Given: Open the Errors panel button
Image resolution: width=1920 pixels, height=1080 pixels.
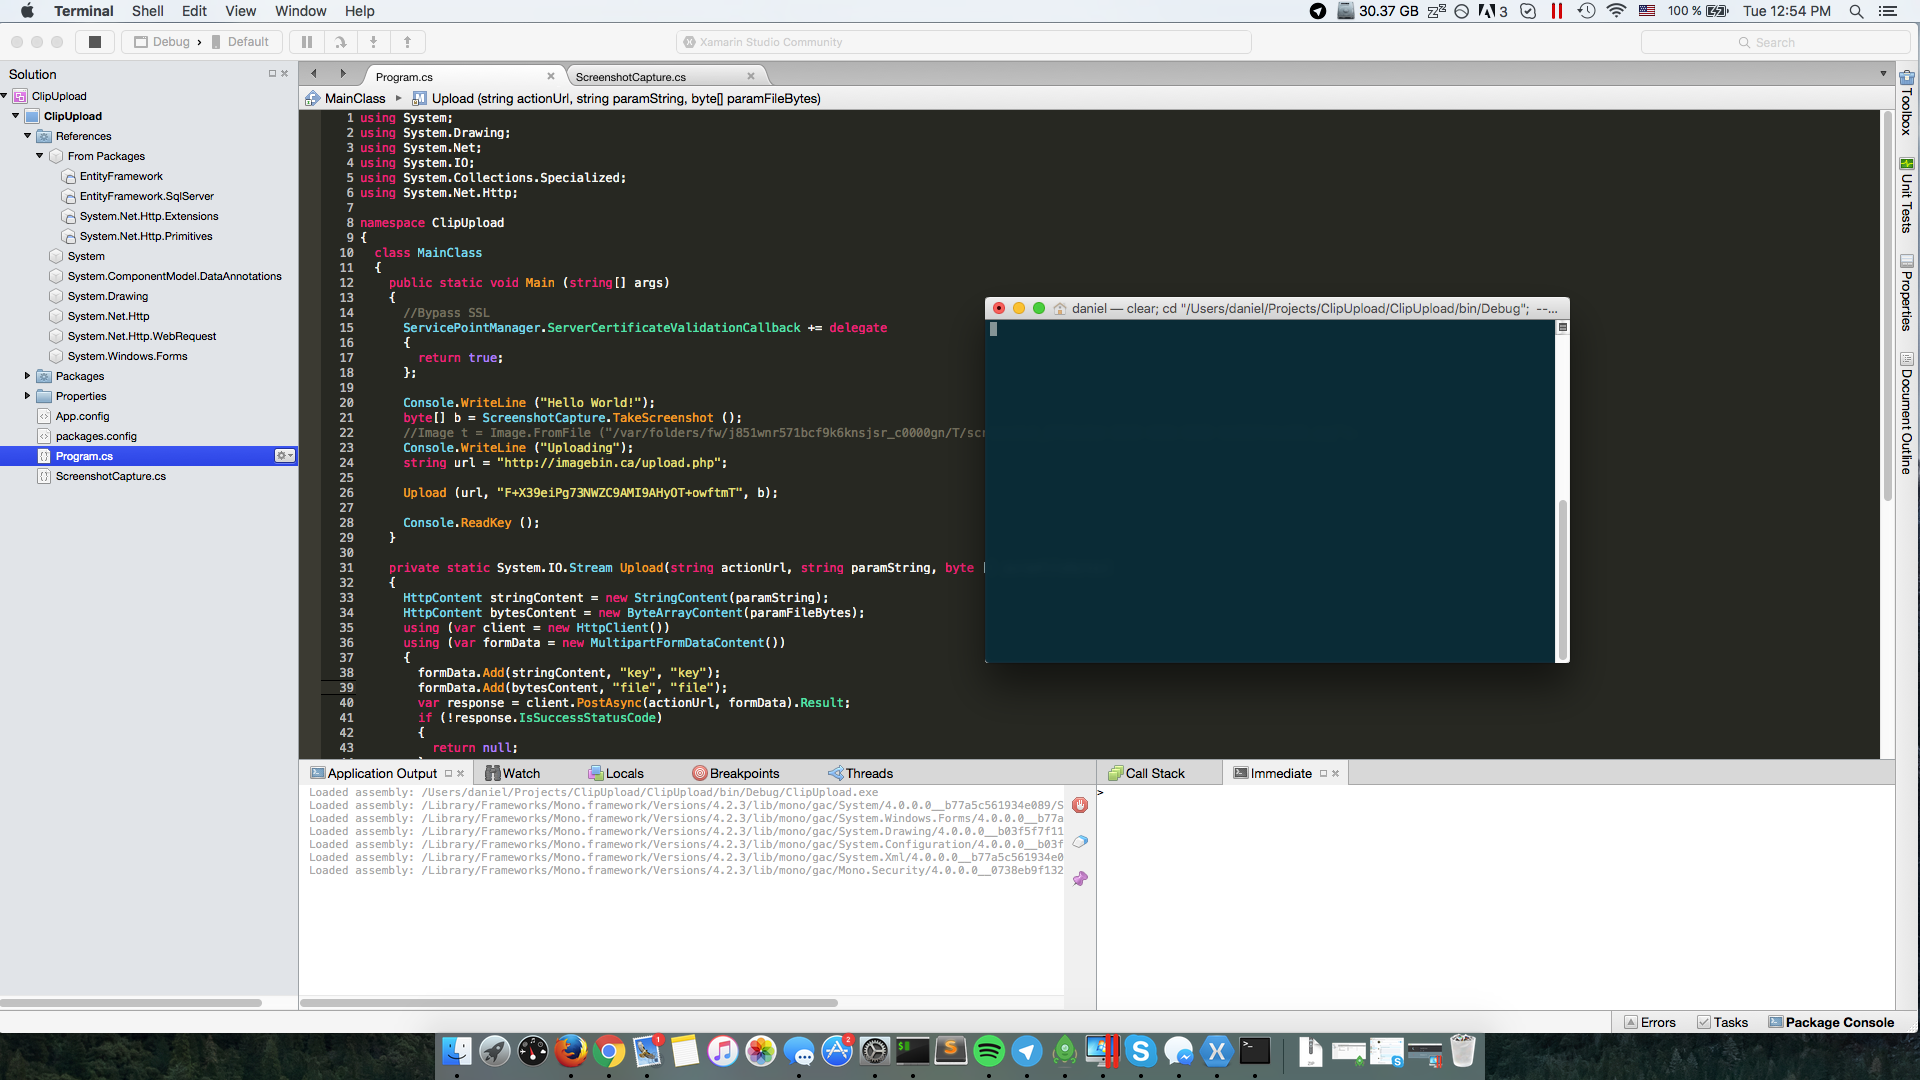Looking at the screenshot, I should pyautogui.click(x=1650, y=1022).
